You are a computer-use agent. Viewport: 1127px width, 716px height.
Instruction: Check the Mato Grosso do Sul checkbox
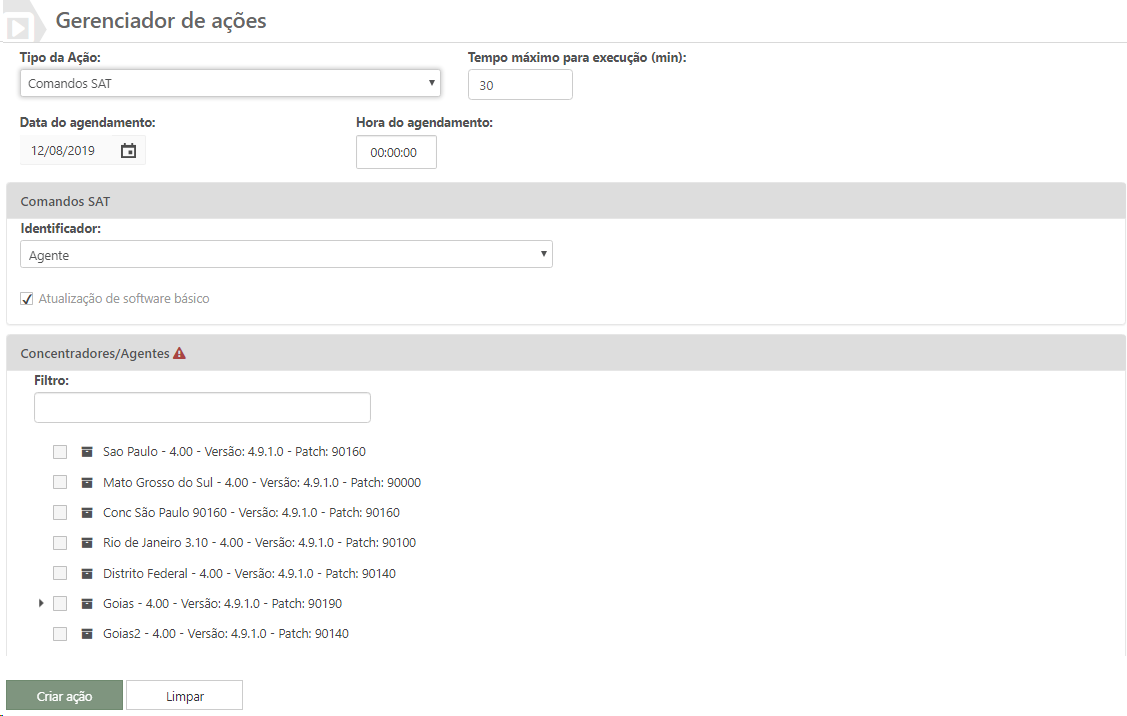coord(60,482)
